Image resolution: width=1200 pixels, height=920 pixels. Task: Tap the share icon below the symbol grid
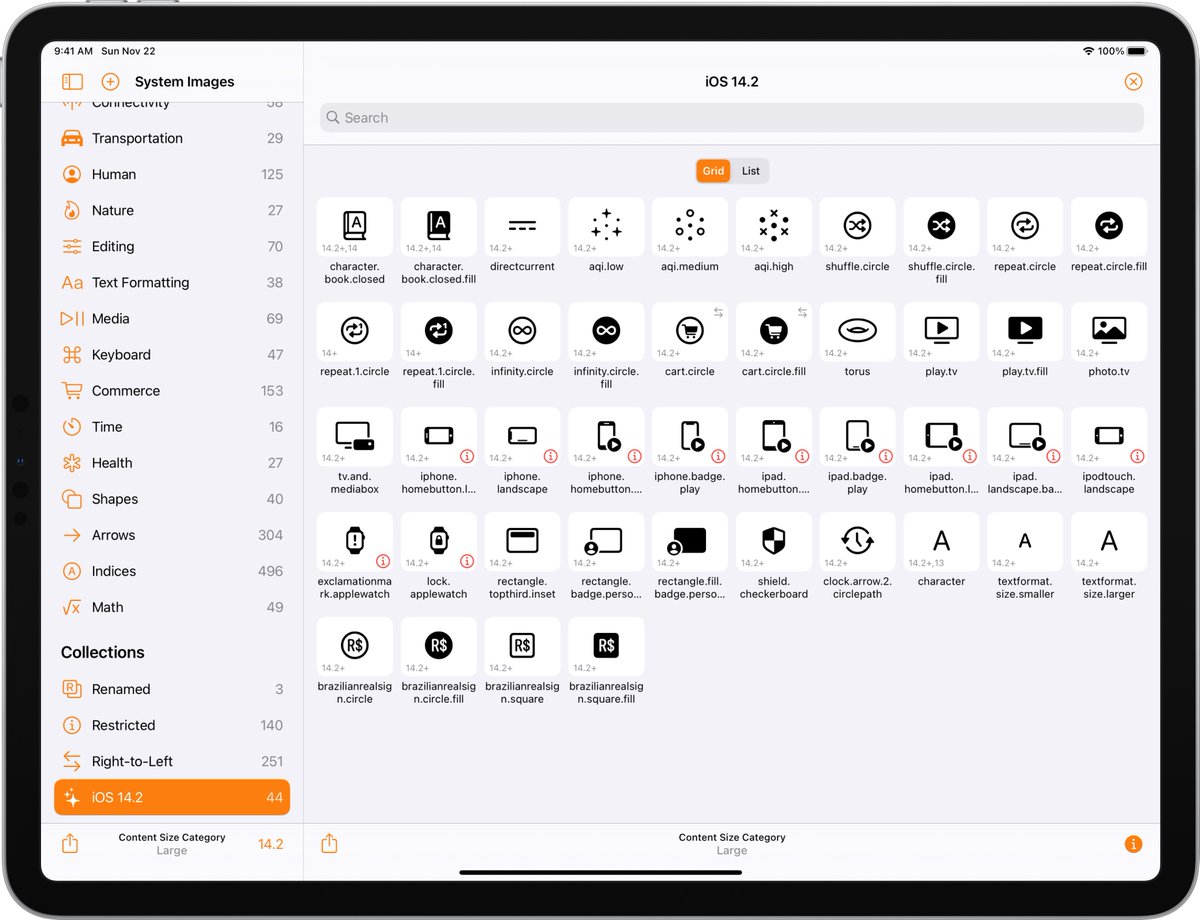click(329, 844)
